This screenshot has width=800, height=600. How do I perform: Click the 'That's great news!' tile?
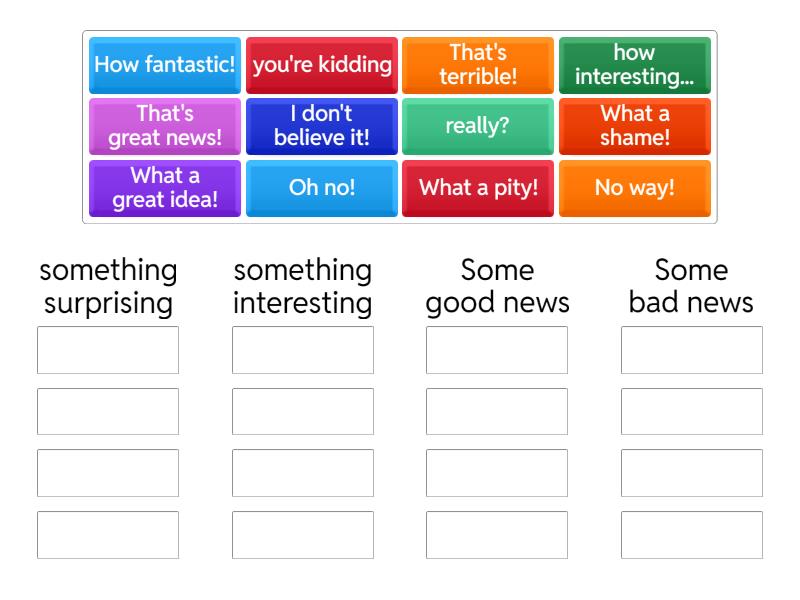165,126
